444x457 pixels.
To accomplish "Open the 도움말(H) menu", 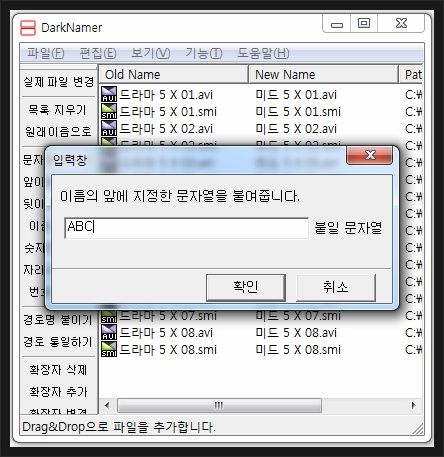I will [x=263, y=53].
